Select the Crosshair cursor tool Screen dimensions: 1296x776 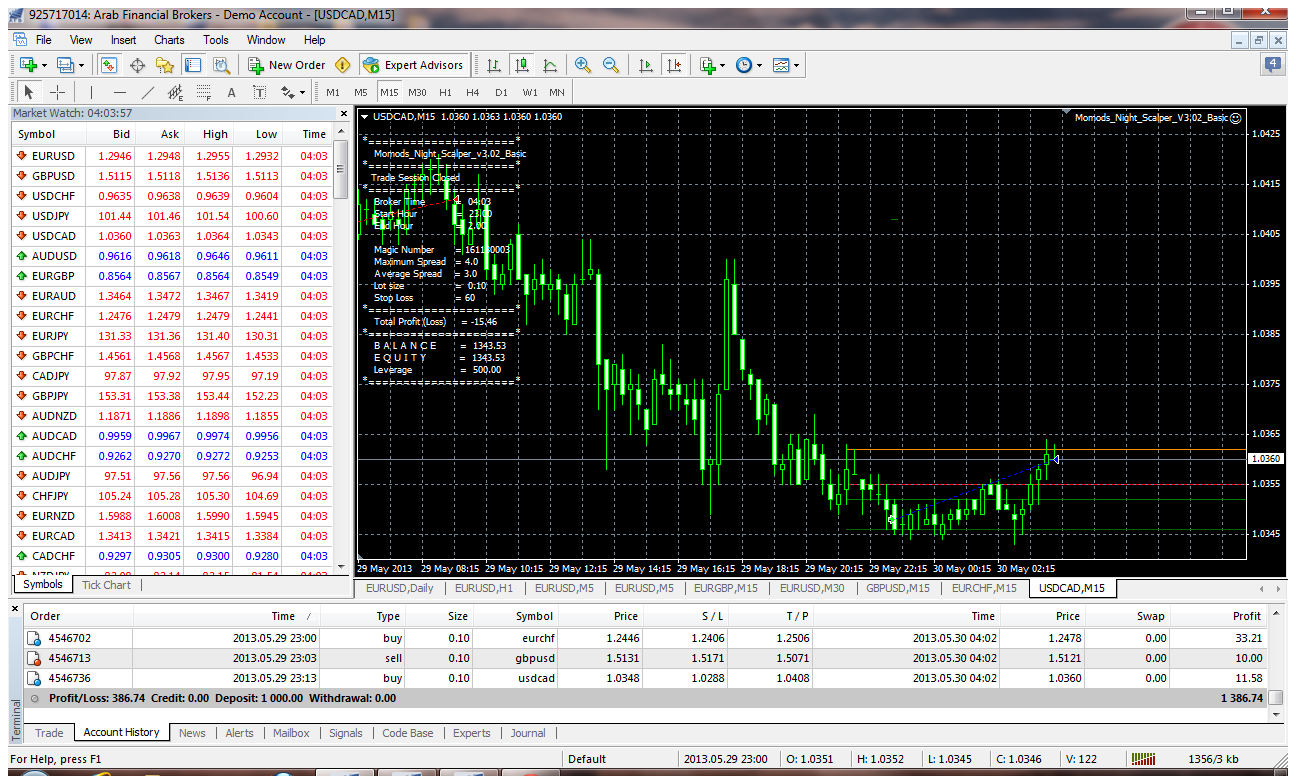pyautogui.click(x=58, y=92)
